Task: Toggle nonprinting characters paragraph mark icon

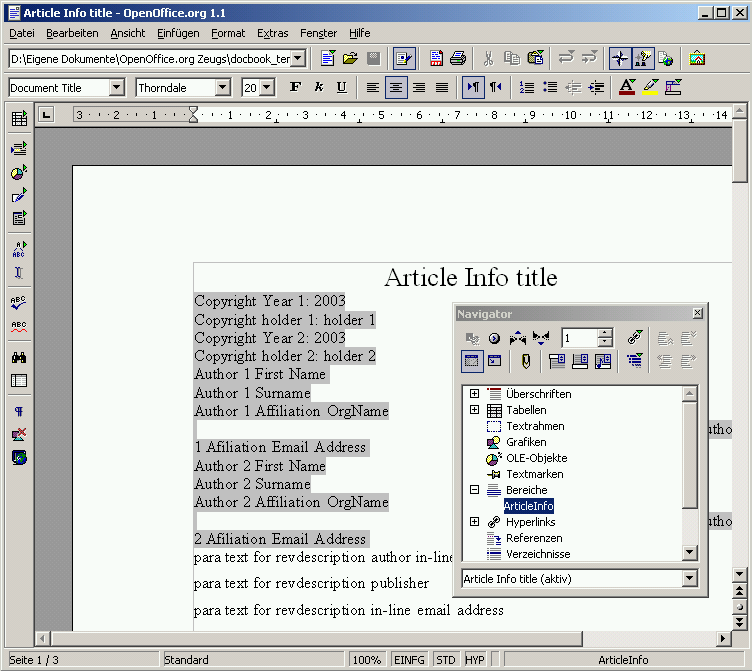Action: point(19,411)
